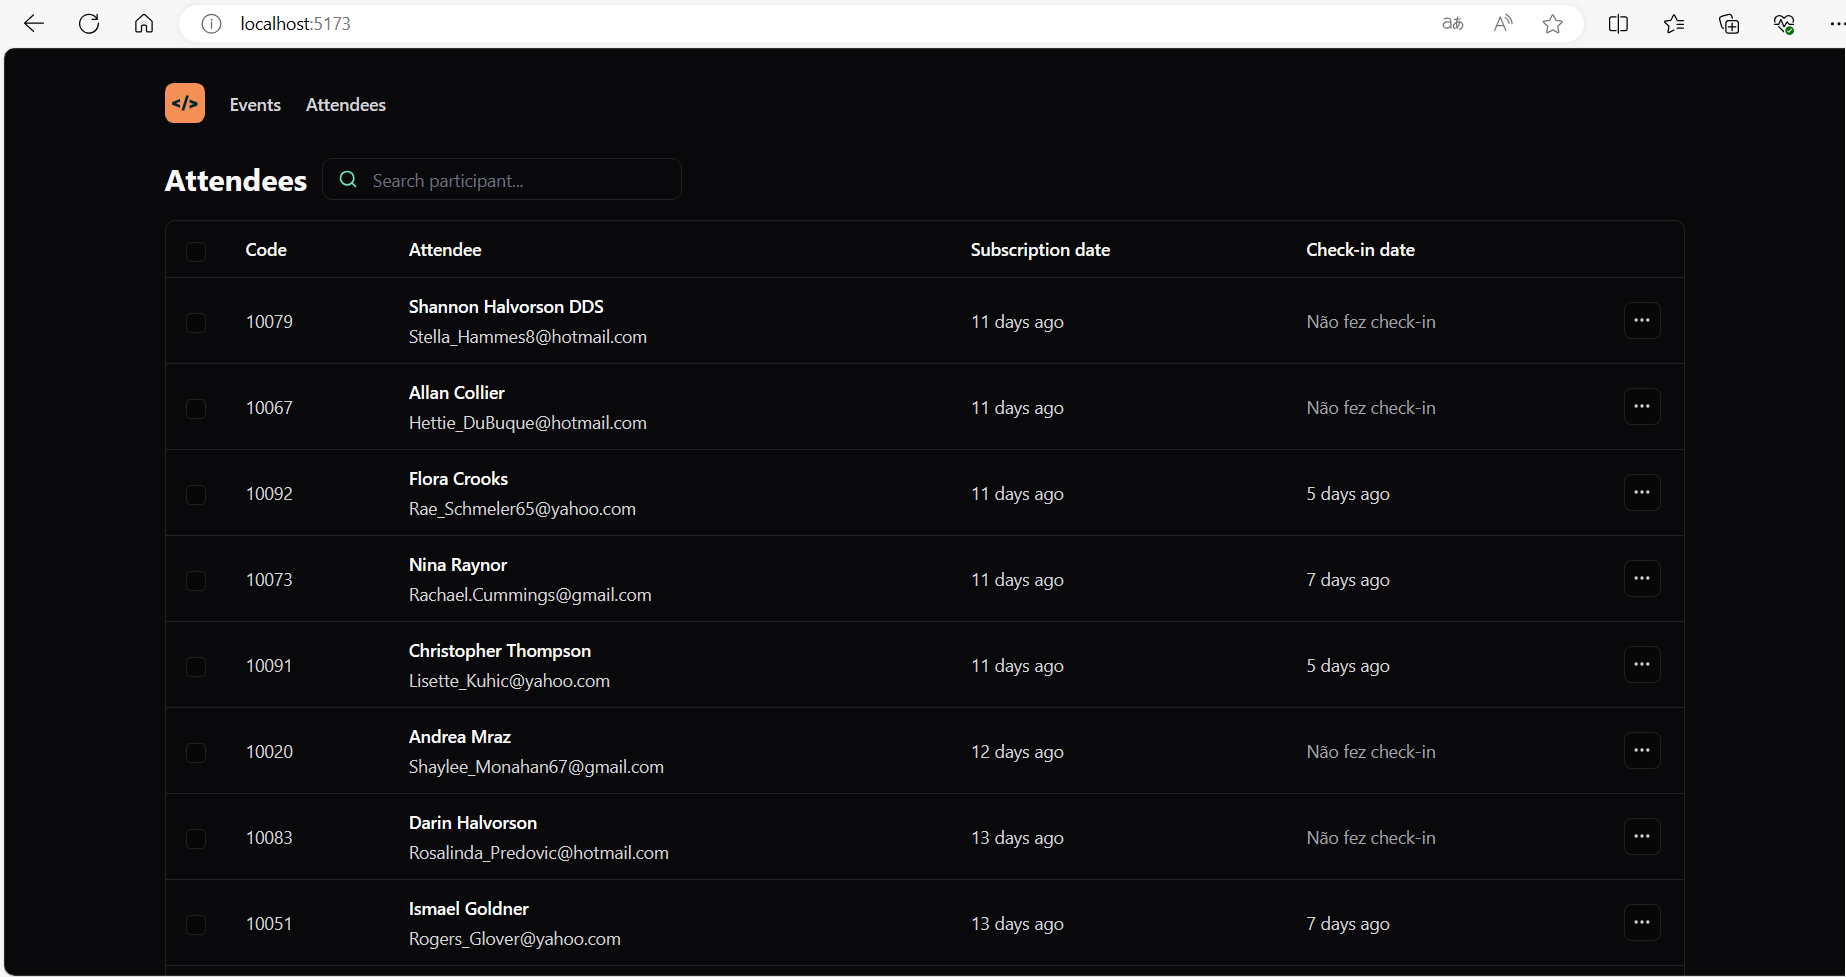The image size is (1846, 977).
Task: Open the translate page option
Action: pos(1453,24)
